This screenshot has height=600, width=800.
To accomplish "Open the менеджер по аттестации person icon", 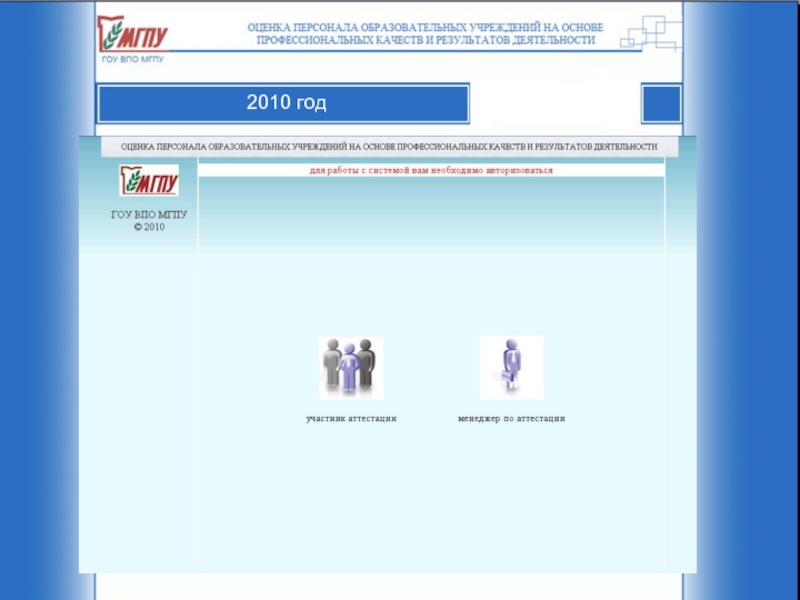I will coord(511,367).
